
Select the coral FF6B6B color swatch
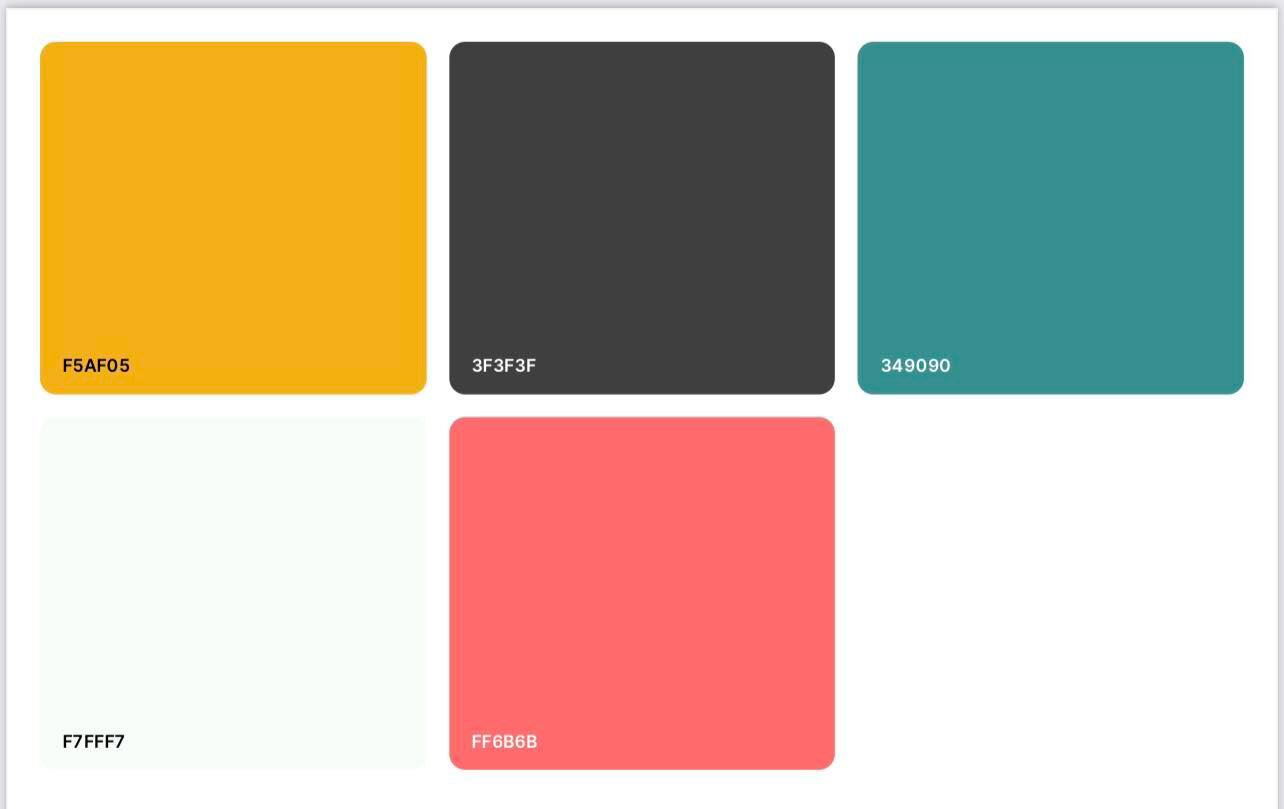(x=642, y=593)
